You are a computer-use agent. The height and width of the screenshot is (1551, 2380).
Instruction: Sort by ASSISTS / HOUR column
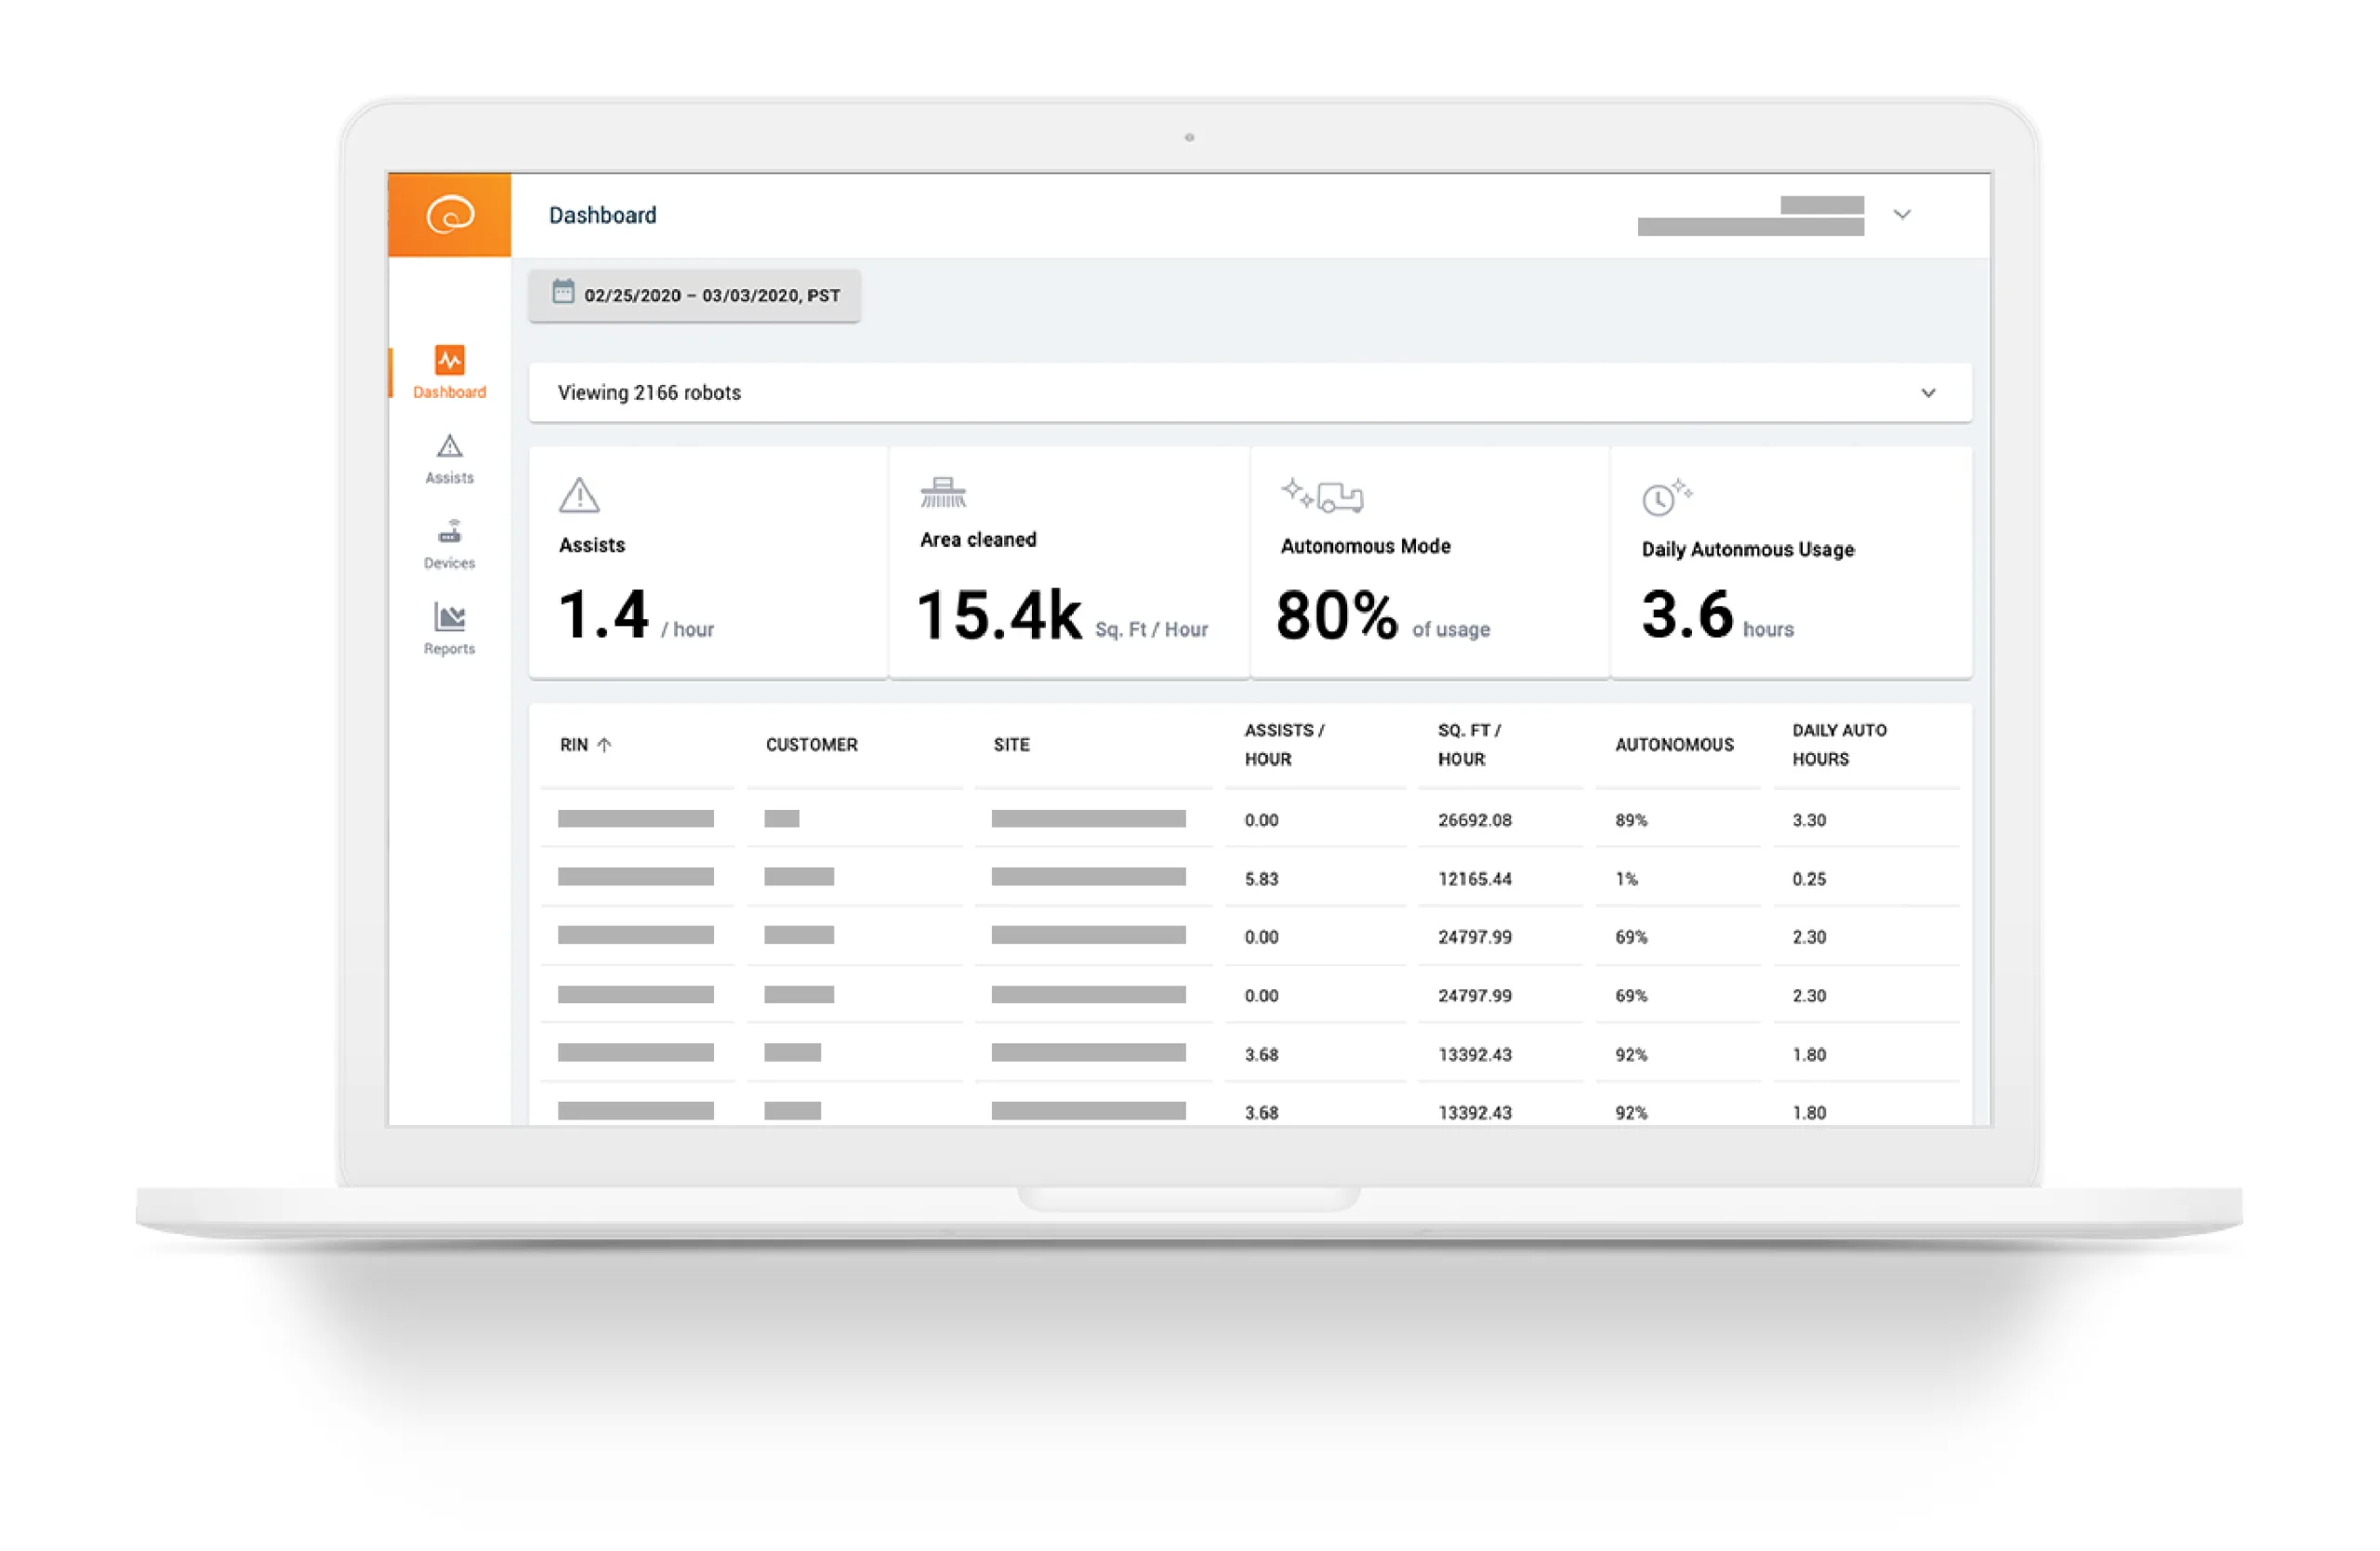coord(1284,745)
